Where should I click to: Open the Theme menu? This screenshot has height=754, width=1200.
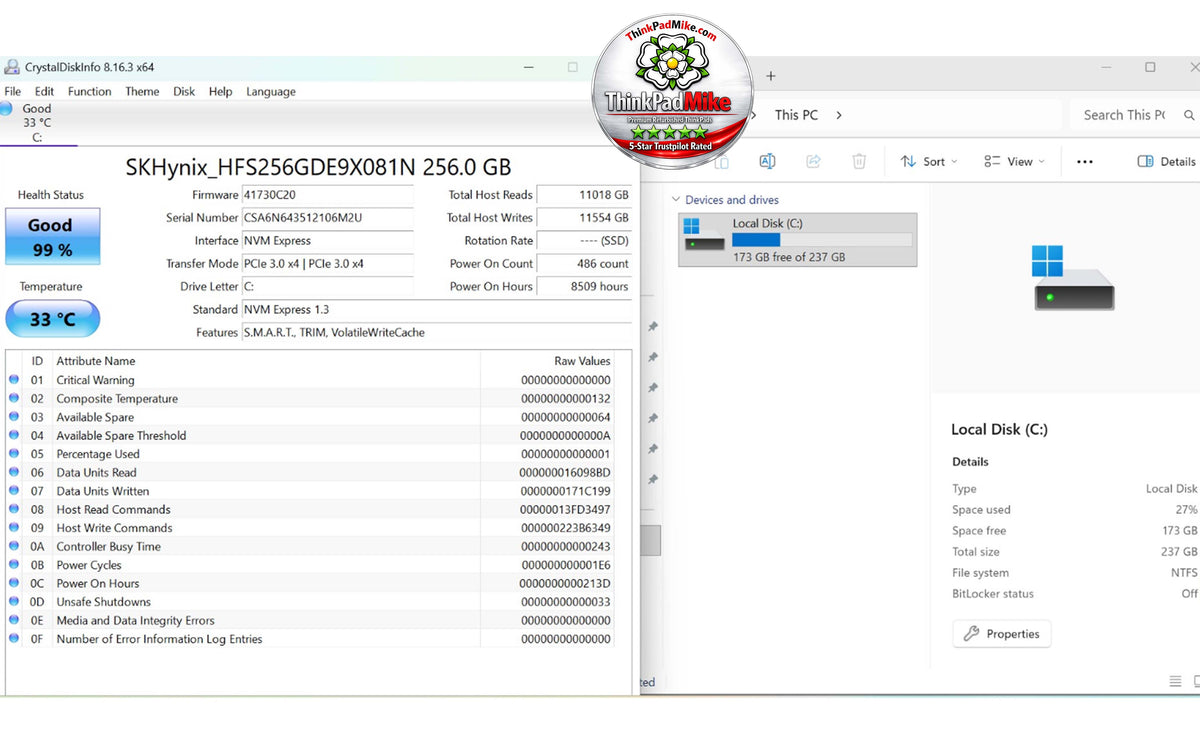tap(142, 91)
